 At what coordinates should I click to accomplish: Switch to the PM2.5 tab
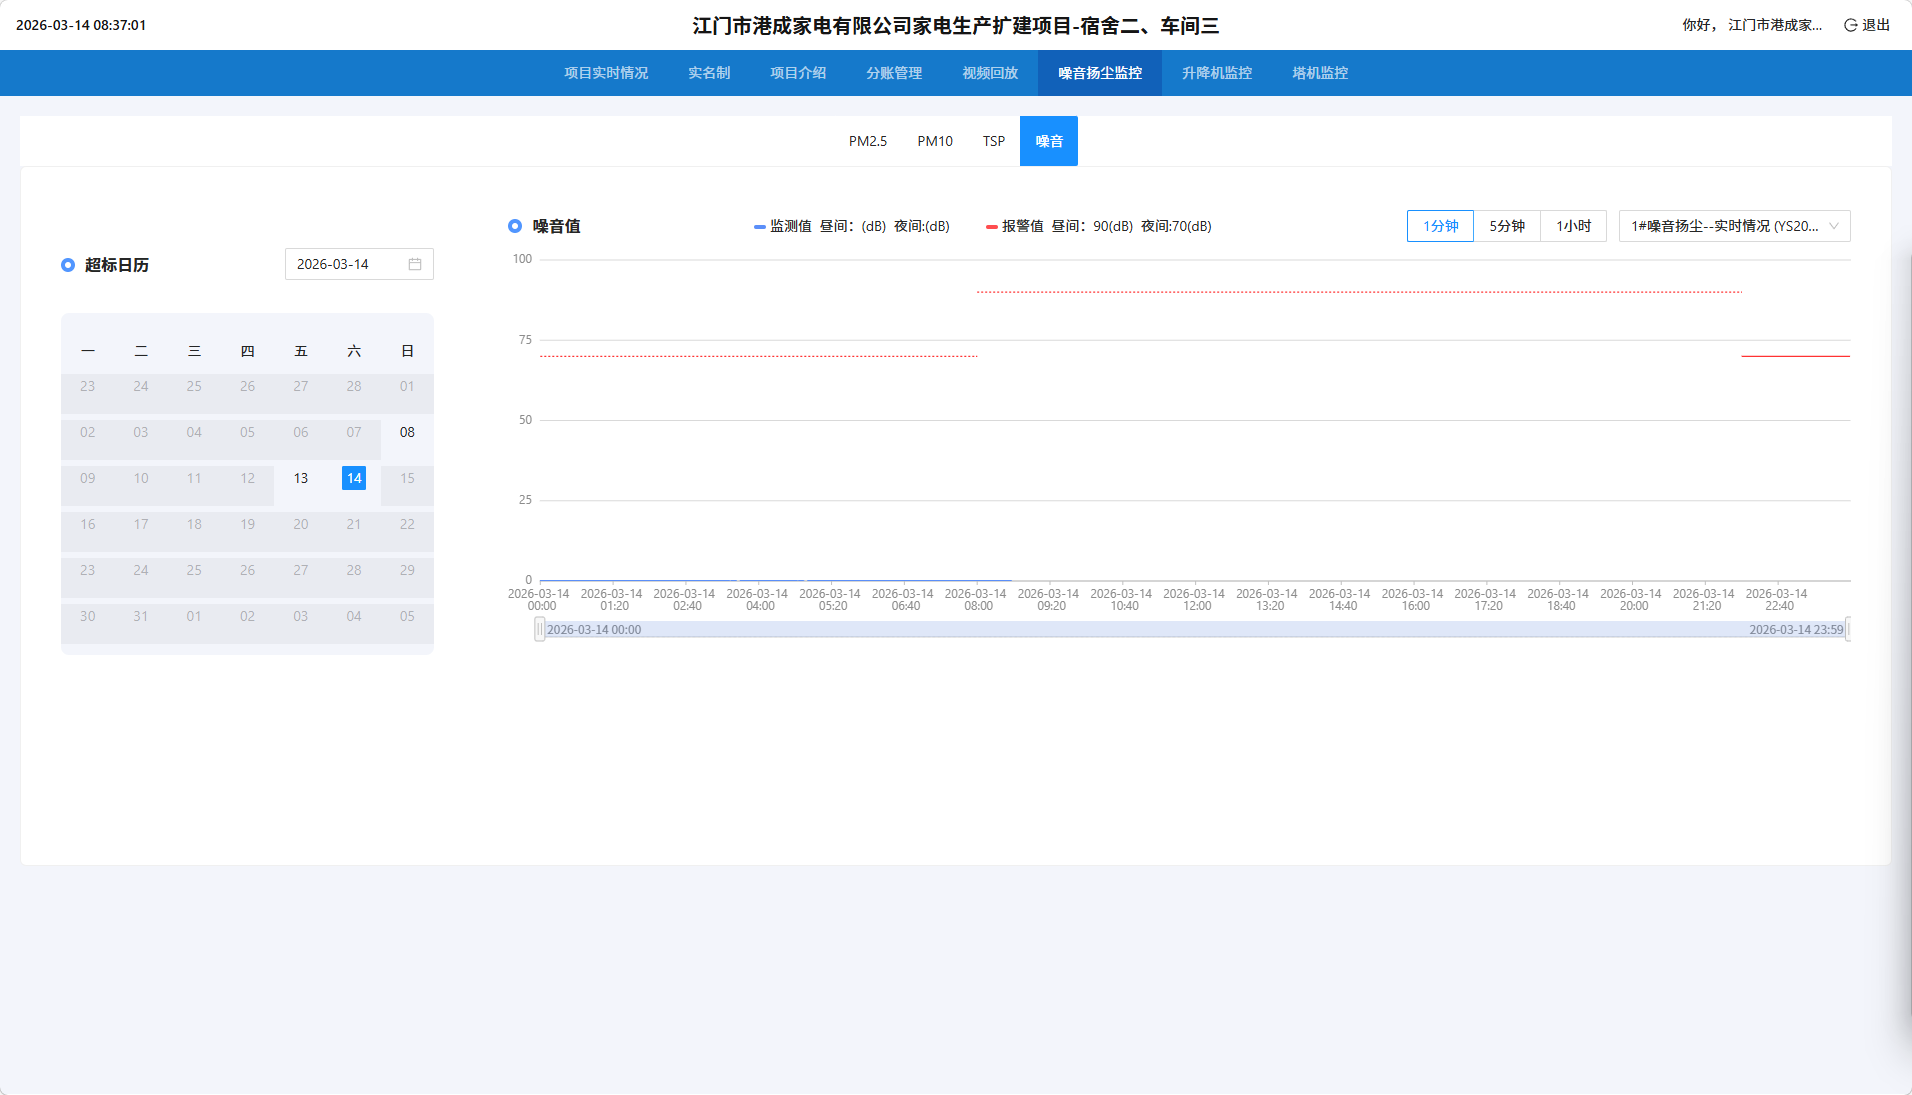click(868, 141)
